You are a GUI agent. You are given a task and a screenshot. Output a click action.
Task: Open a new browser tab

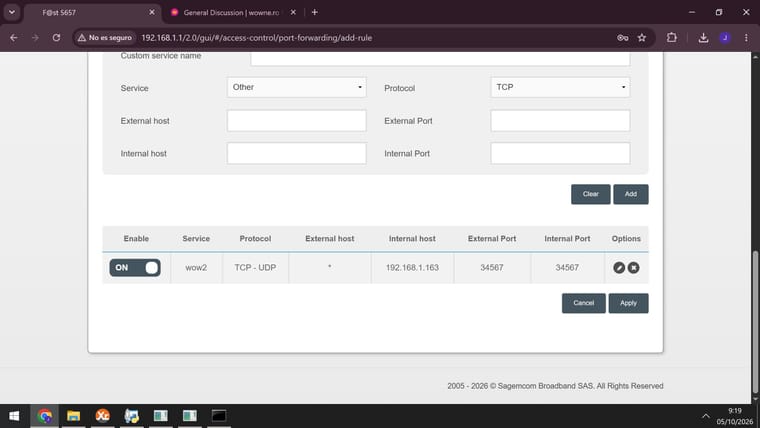pos(315,13)
